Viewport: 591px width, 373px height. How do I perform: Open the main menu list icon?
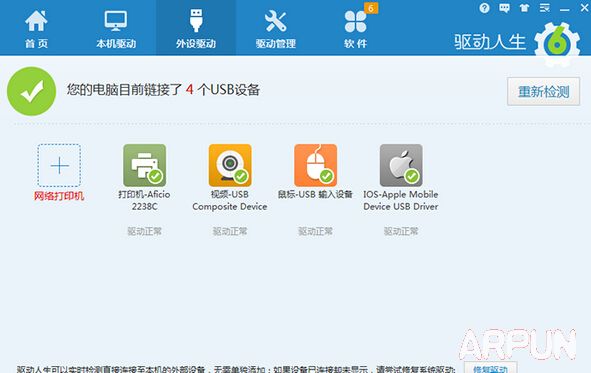544,8
